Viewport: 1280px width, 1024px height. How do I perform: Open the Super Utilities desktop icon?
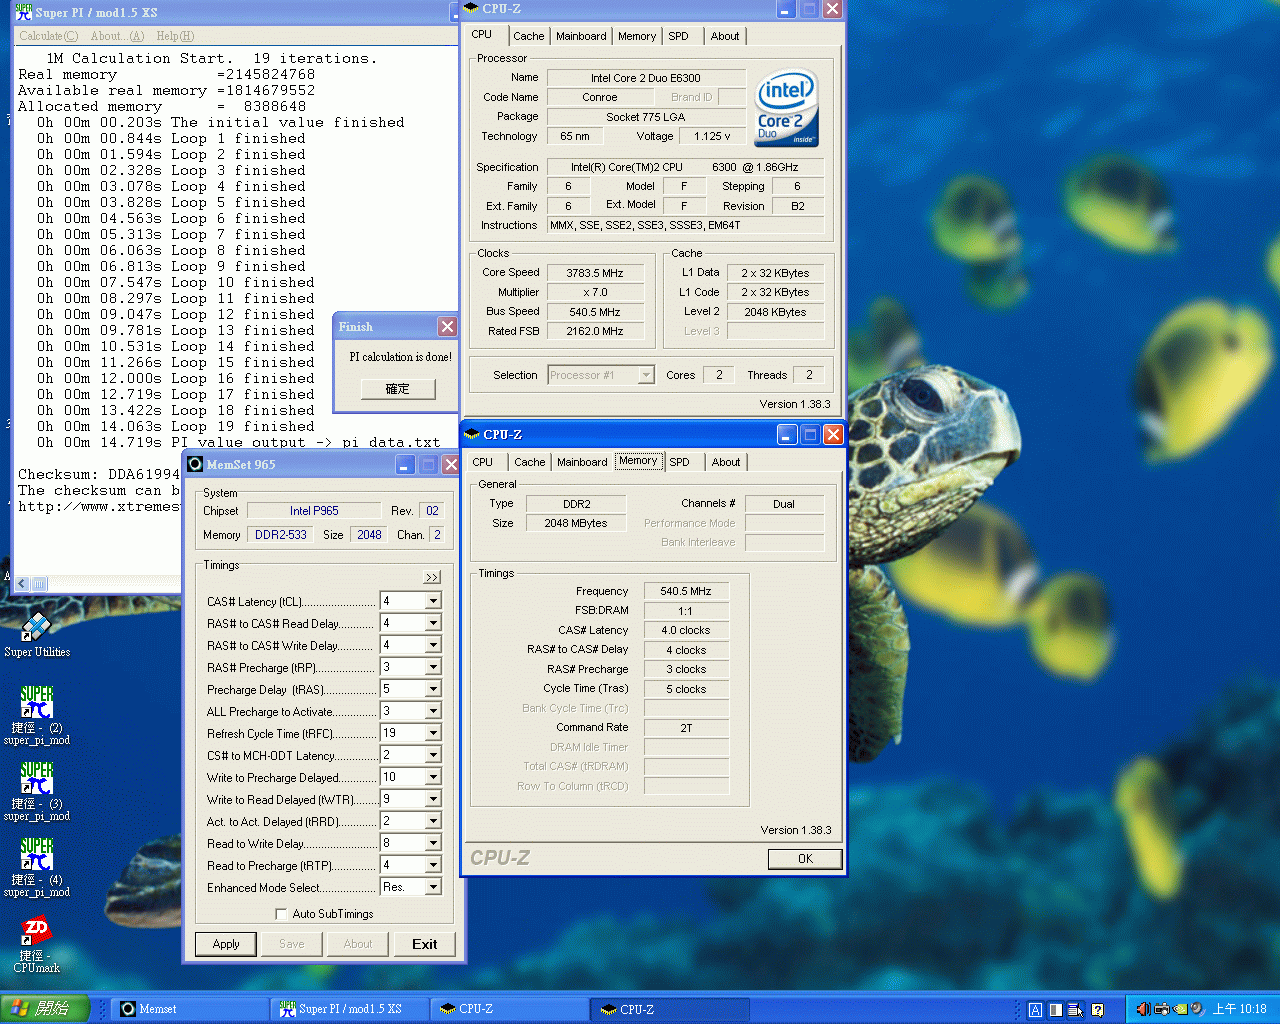pyautogui.click(x=37, y=634)
